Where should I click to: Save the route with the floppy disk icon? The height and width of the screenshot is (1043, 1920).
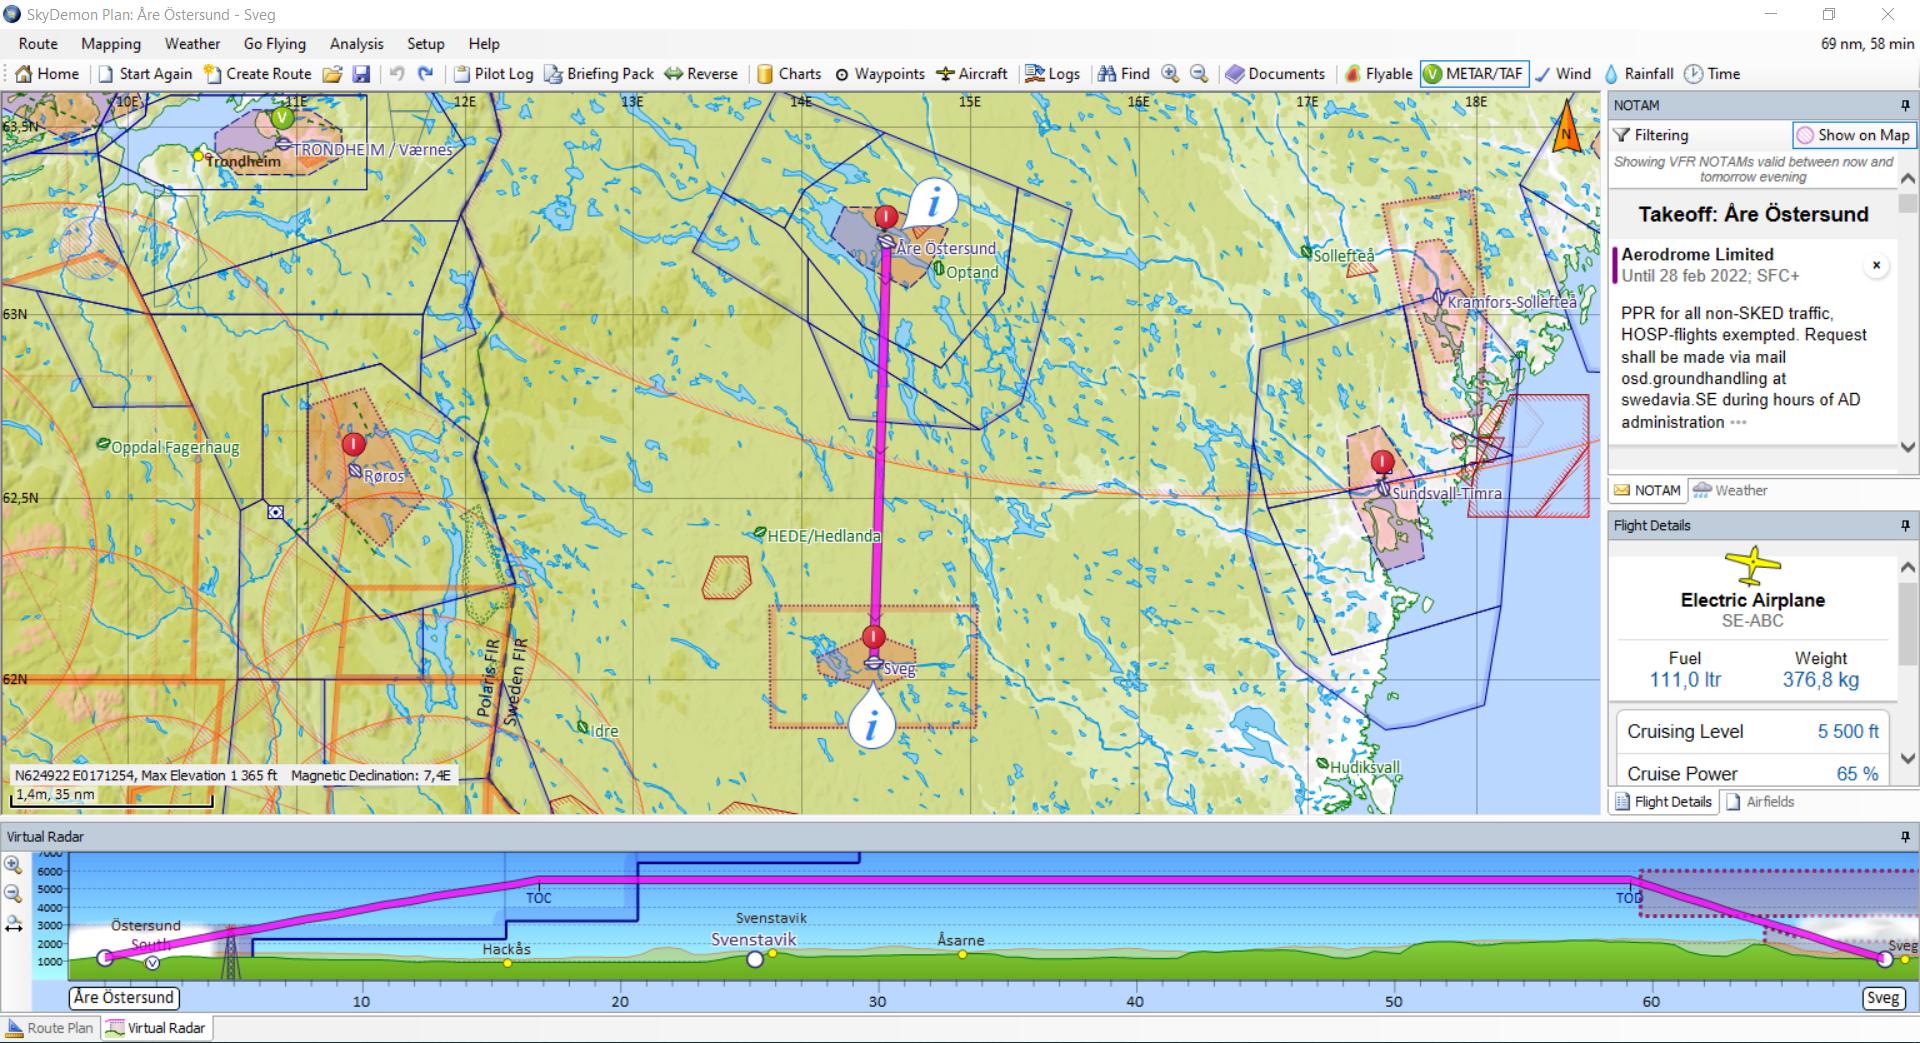[x=362, y=74]
